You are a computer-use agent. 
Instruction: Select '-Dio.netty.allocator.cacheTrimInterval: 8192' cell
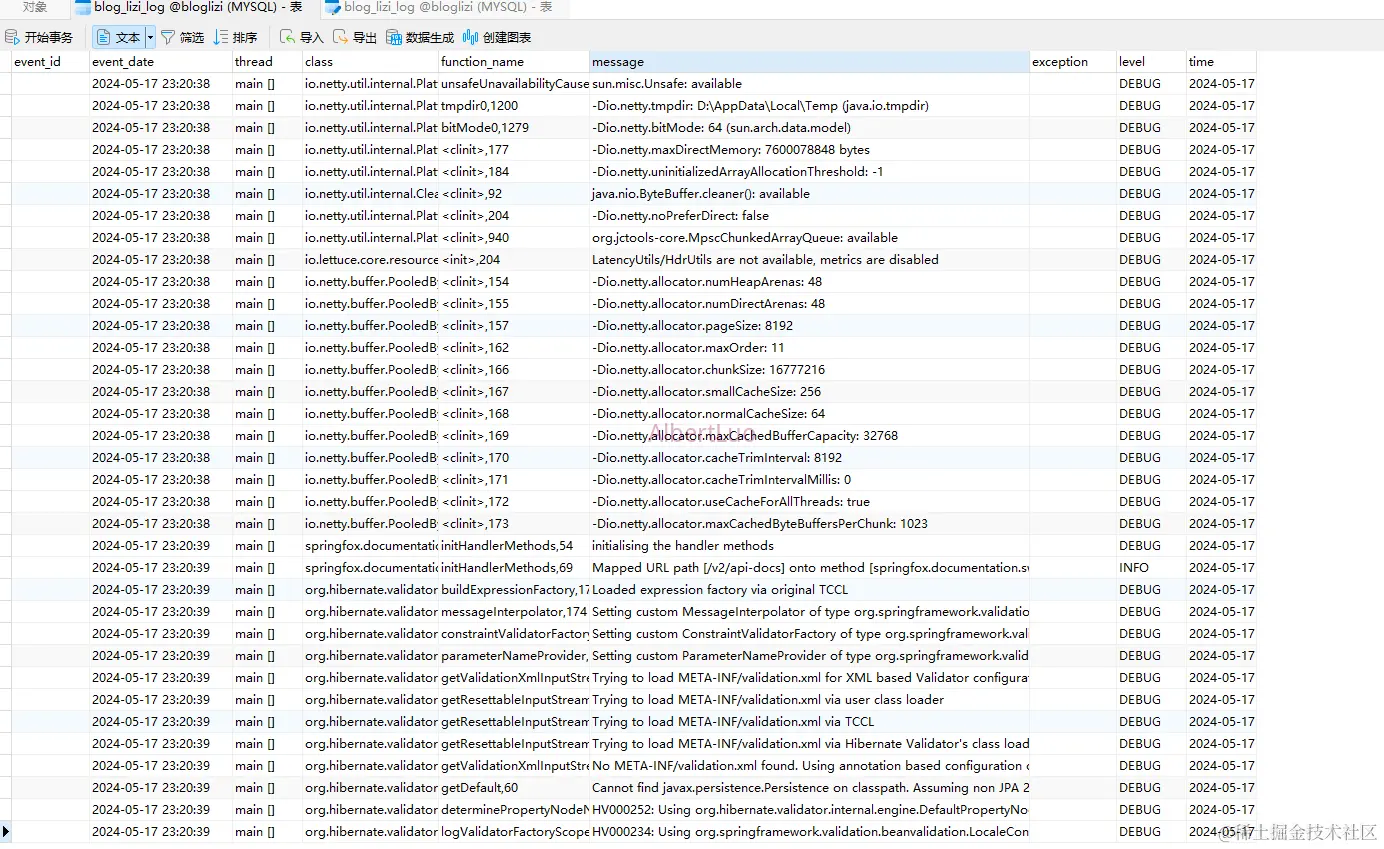click(x=809, y=458)
